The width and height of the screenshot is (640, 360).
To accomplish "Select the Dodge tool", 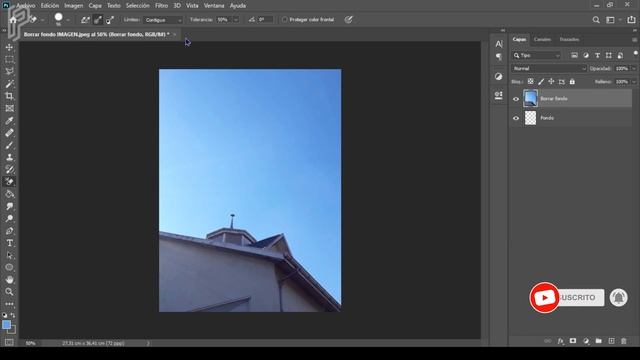I will pos(9,219).
